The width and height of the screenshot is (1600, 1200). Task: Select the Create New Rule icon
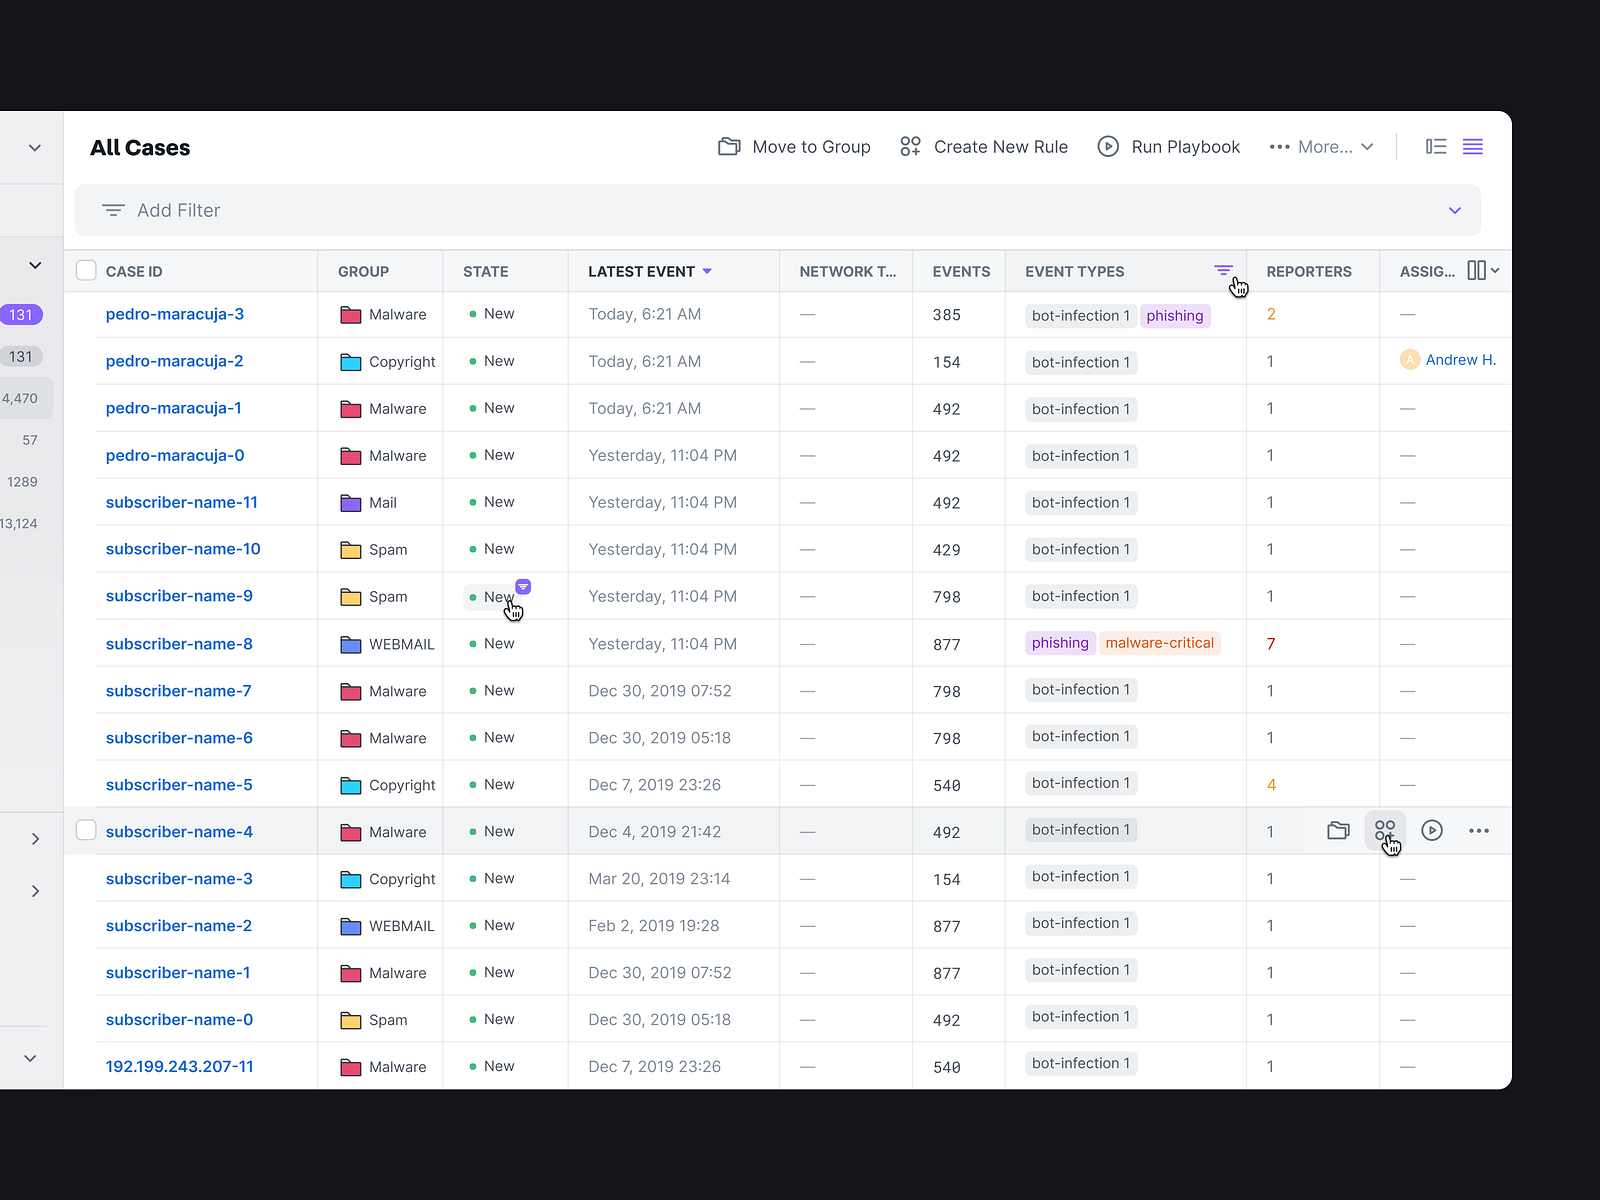click(909, 146)
